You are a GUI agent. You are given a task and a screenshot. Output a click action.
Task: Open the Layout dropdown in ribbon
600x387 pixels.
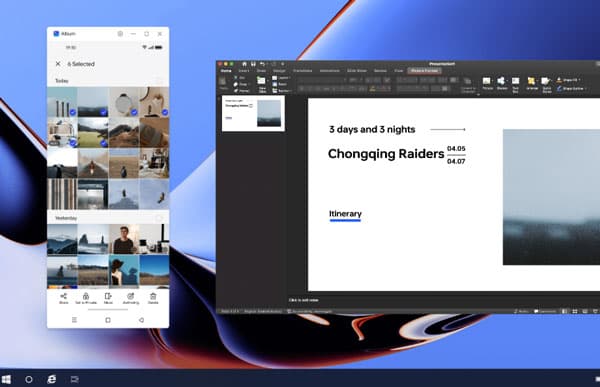pyautogui.click(x=281, y=78)
